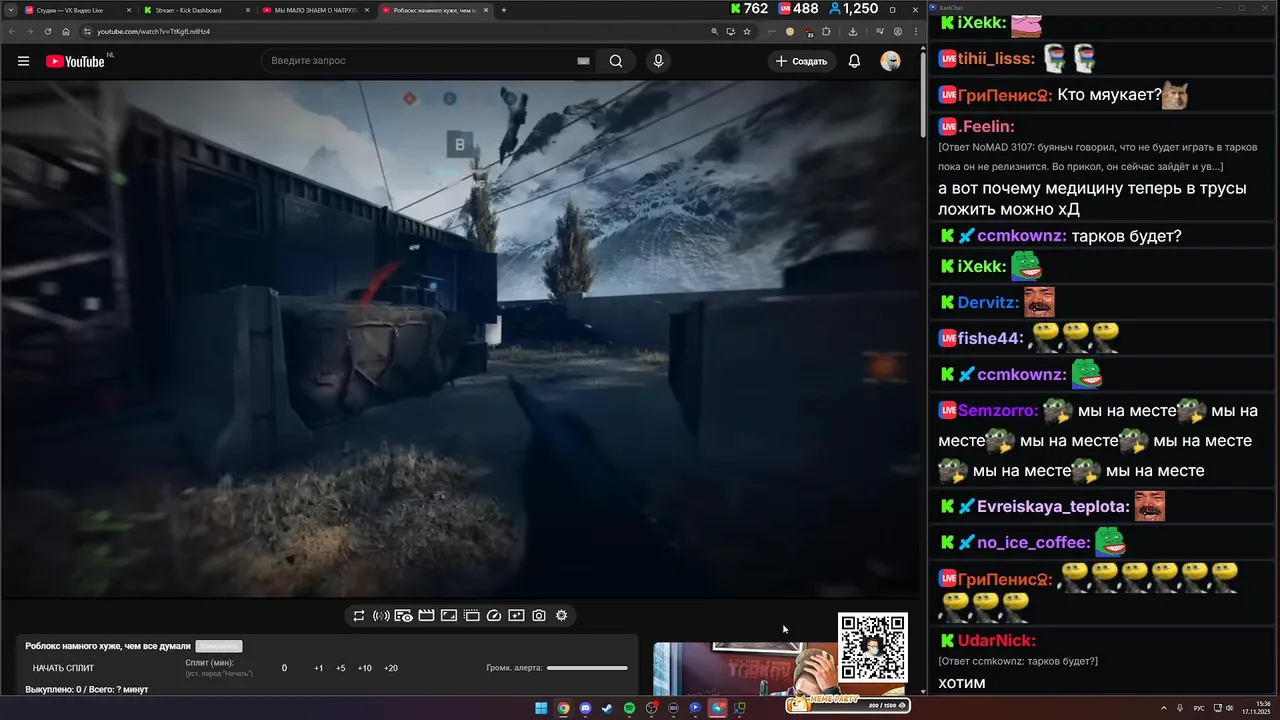Image resolution: width=1280 pixels, height=720 pixels.
Task: Click the split minutes value field
Action: [x=284, y=668]
